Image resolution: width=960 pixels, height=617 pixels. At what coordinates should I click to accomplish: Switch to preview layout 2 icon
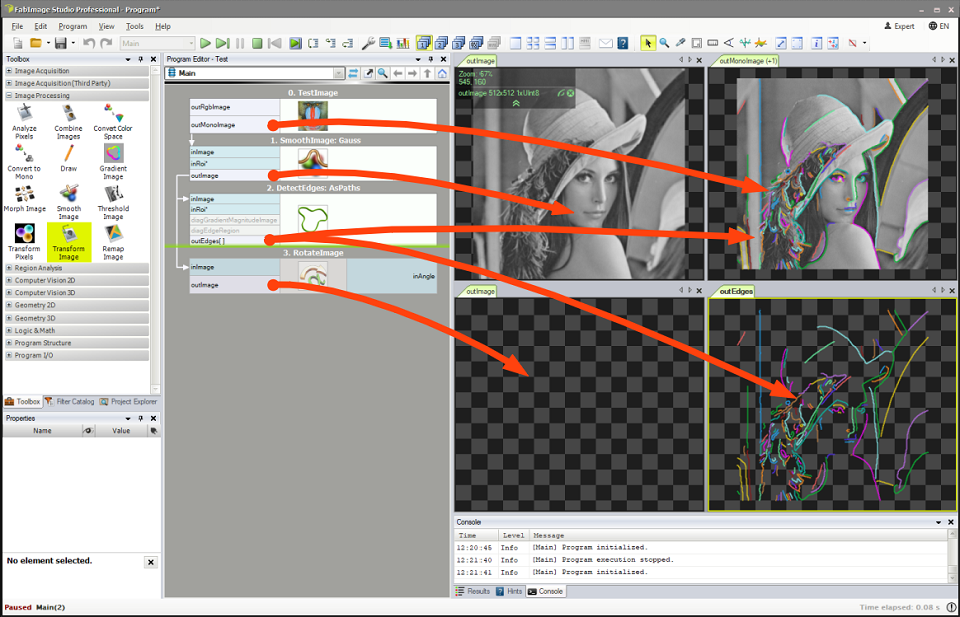pyautogui.click(x=441, y=43)
